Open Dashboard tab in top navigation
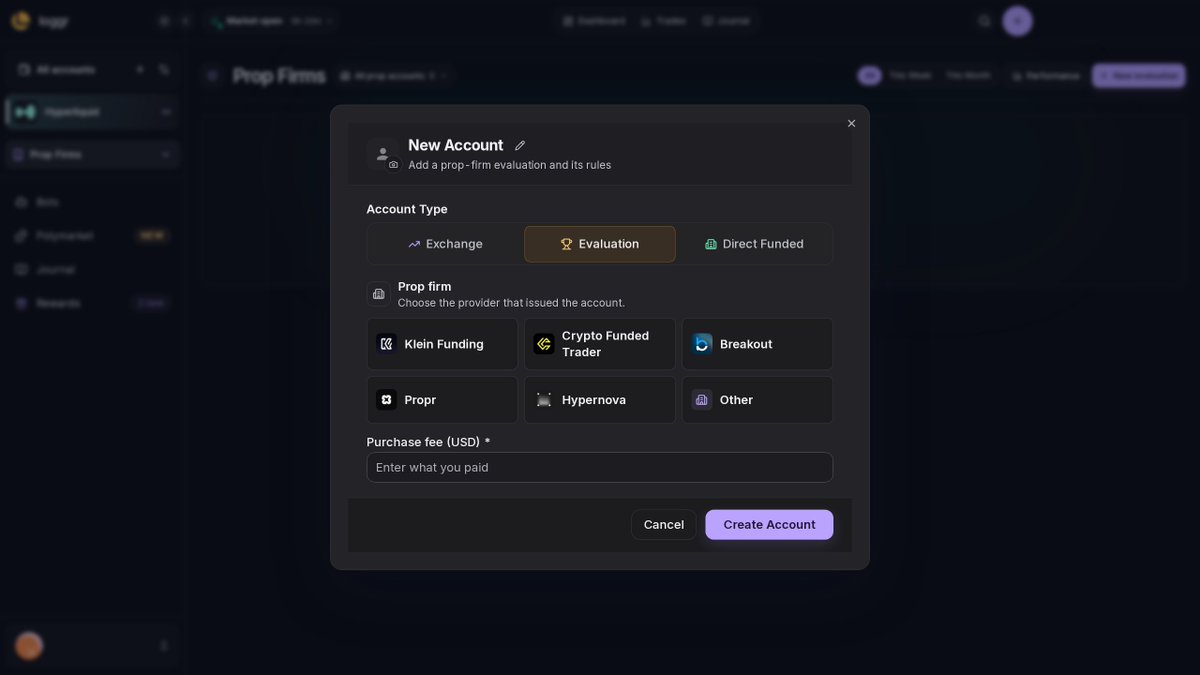 click(594, 21)
